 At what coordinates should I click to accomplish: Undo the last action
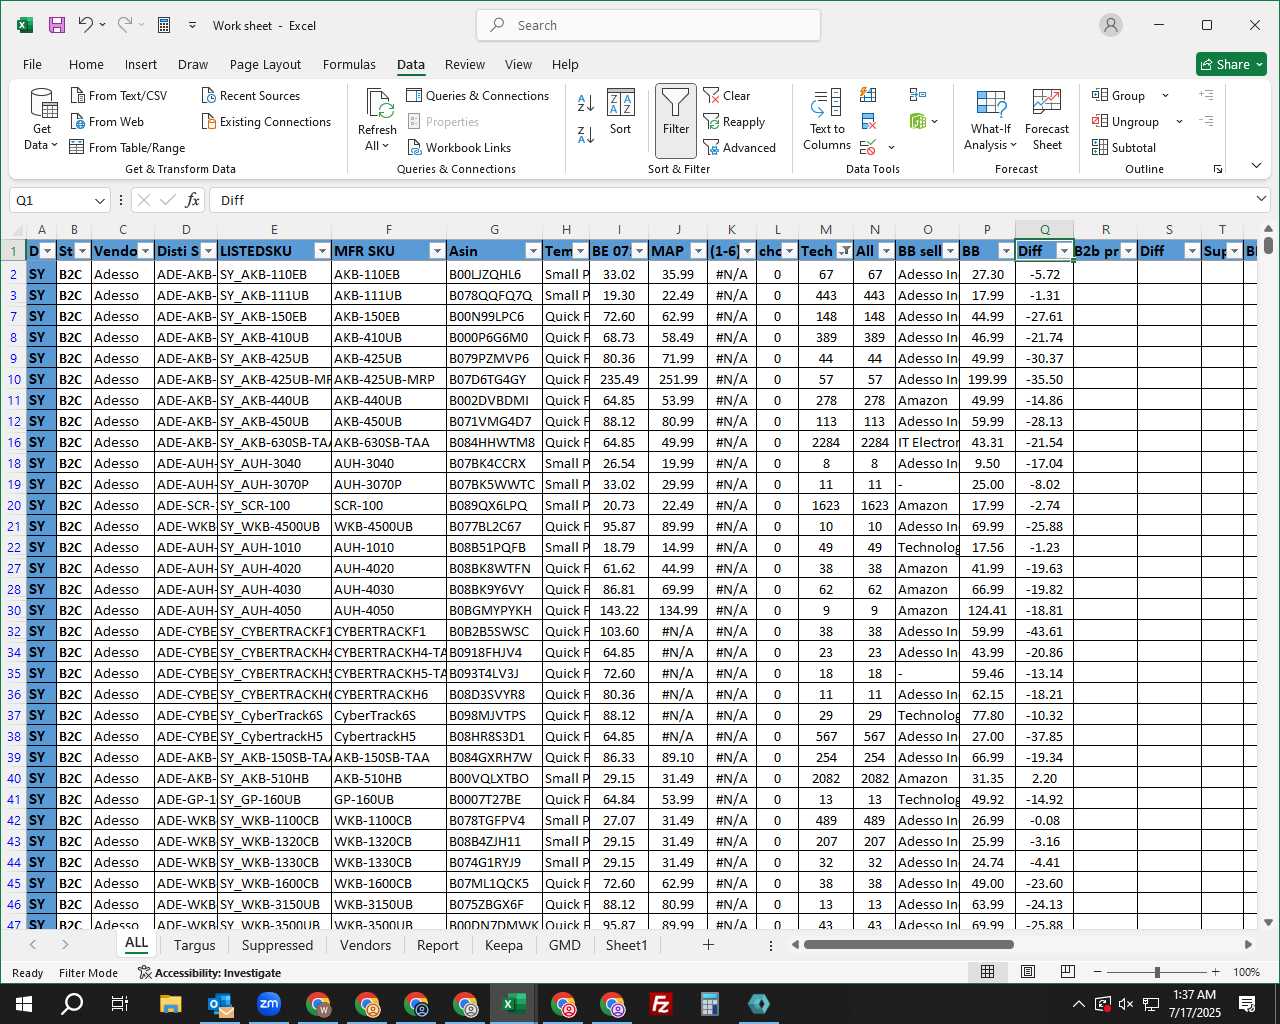pos(86,25)
